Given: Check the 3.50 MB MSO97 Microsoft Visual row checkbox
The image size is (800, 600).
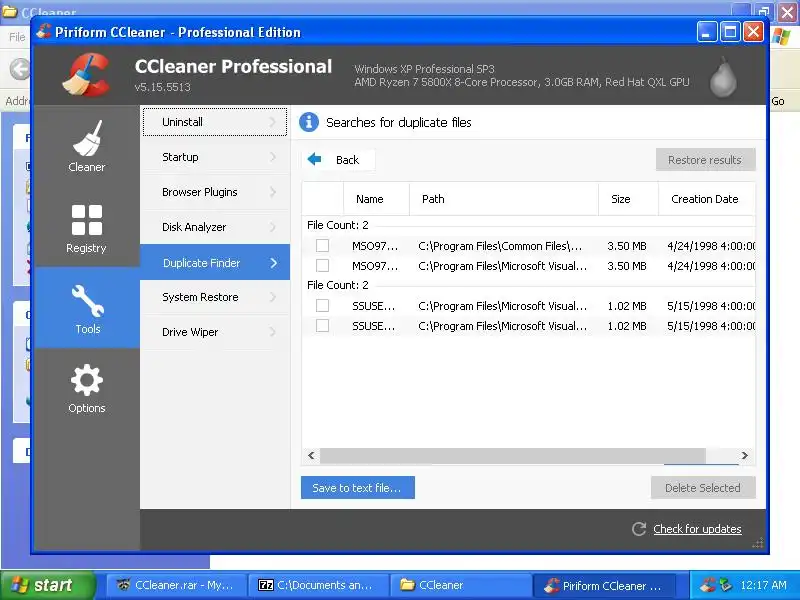Looking at the screenshot, I should (x=322, y=265).
